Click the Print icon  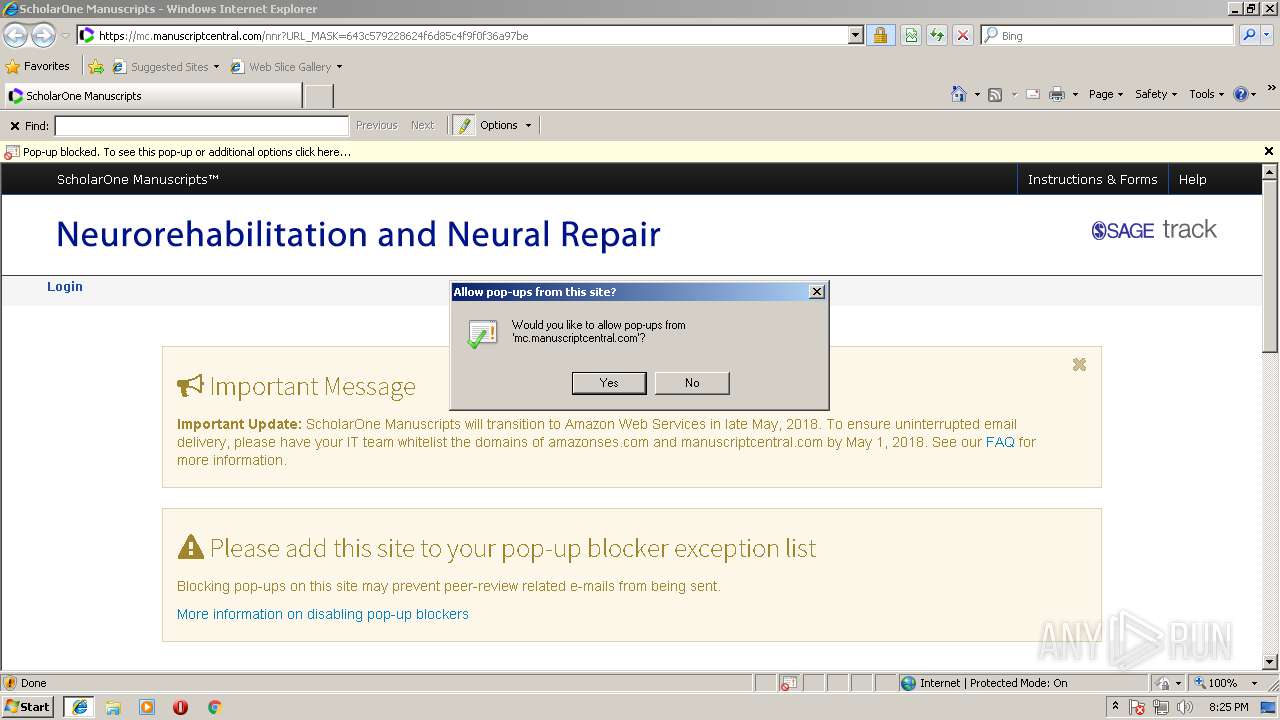pyautogui.click(x=1057, y=94)
